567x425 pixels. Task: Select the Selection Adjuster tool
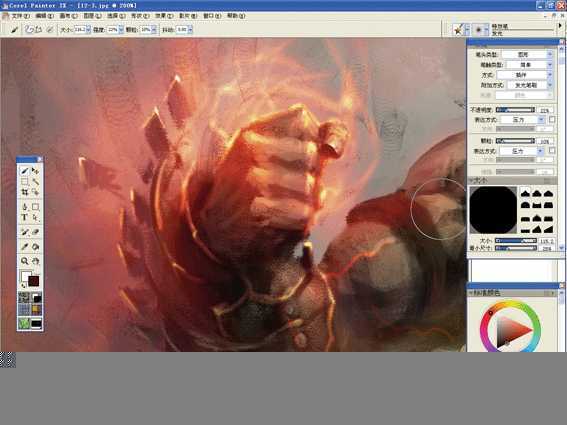pyautogui.click(x=35, y=192)
